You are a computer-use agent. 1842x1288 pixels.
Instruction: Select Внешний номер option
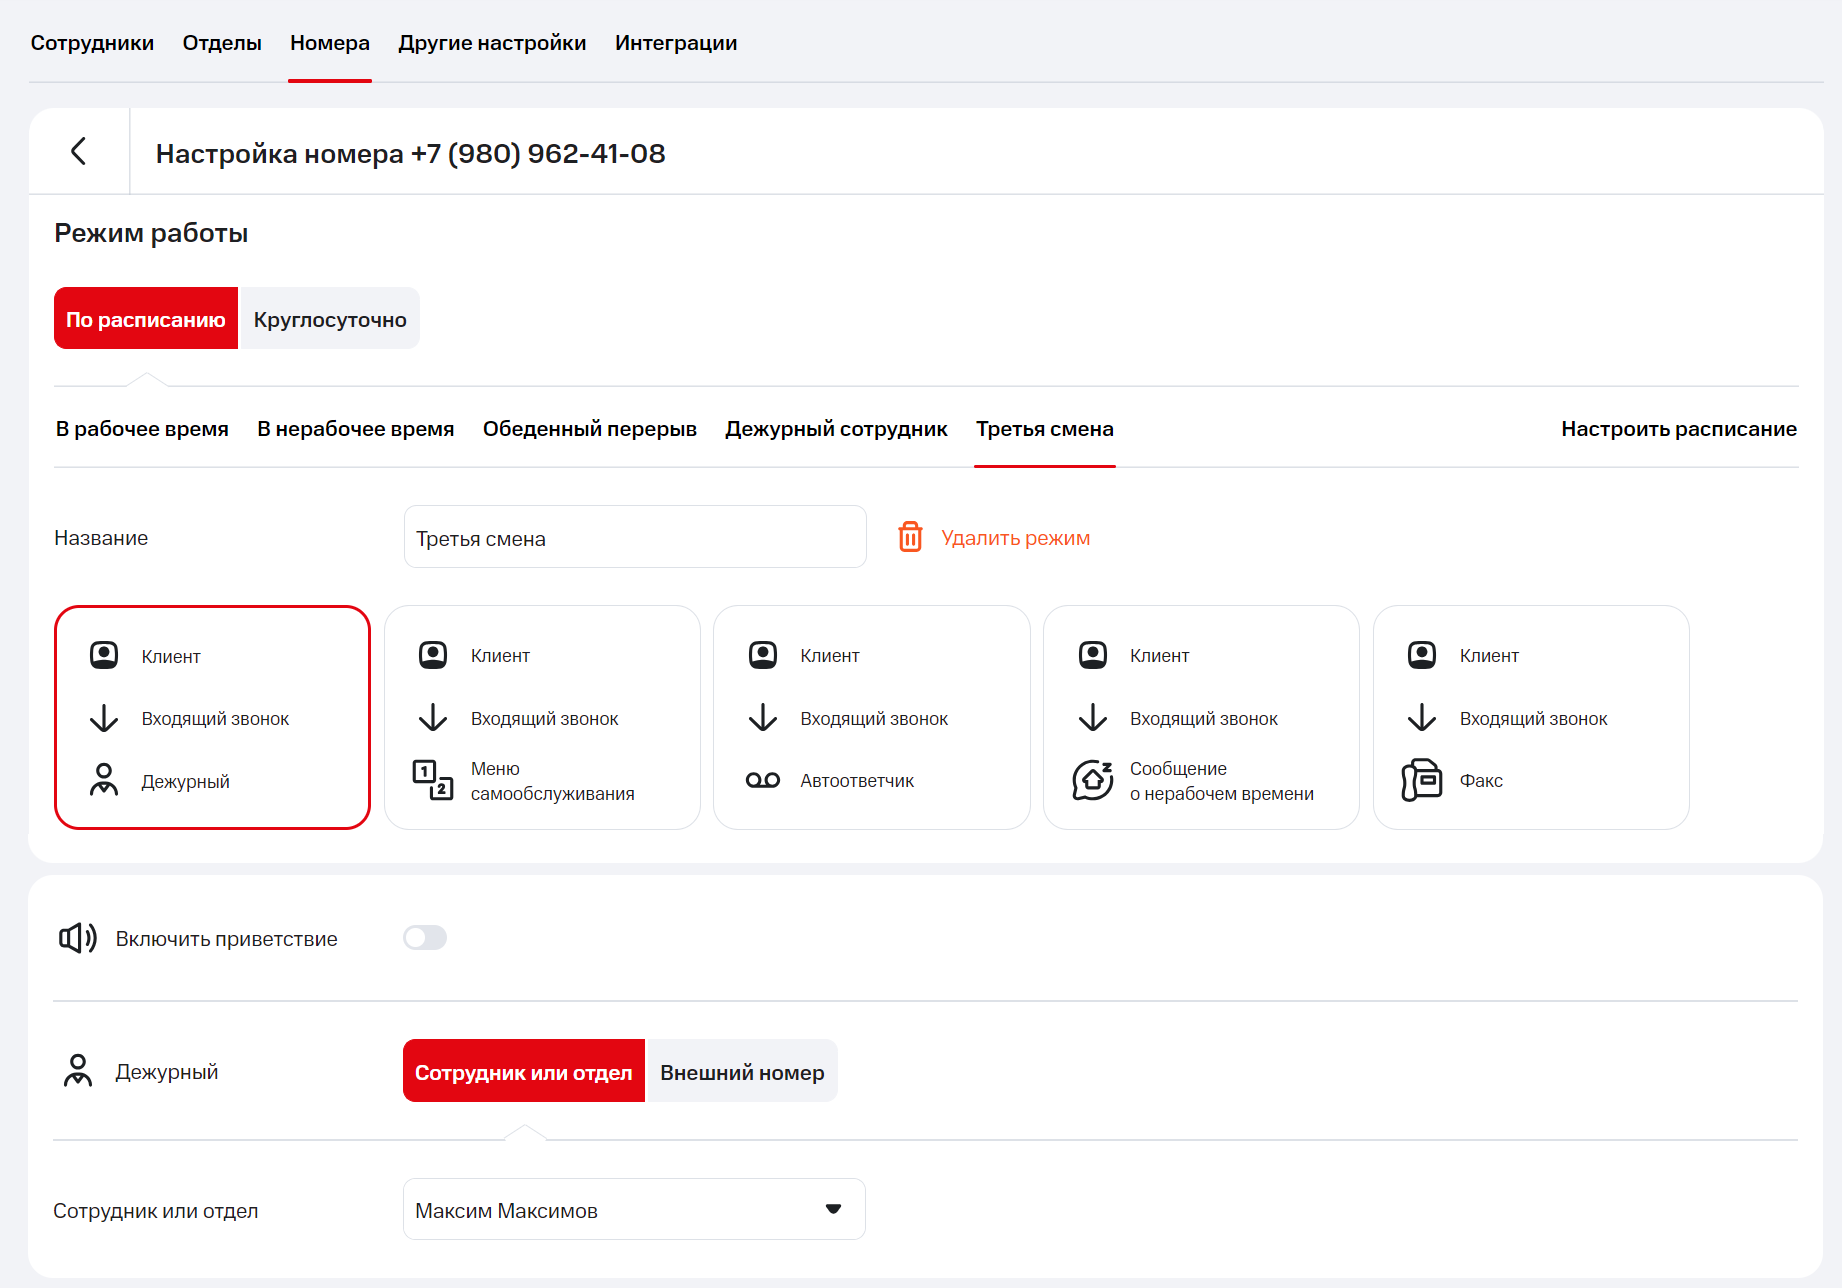pyautogui.click(x=742, y=1072)
